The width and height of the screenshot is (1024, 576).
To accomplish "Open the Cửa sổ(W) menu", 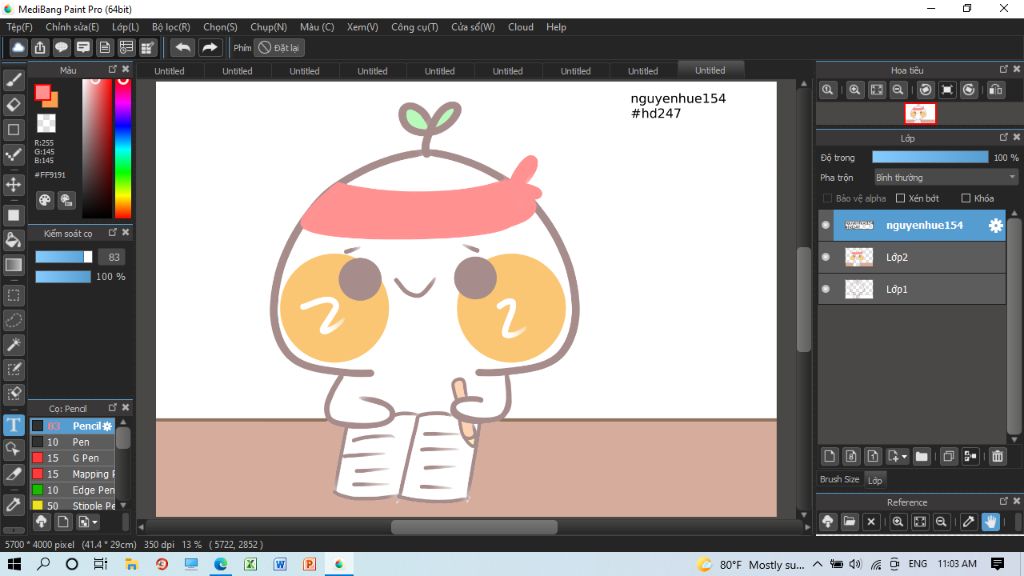I will [x=473, y=27].
